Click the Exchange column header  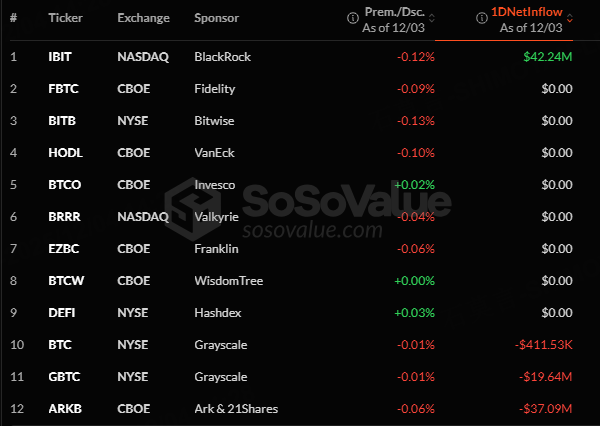coord(143,19)
